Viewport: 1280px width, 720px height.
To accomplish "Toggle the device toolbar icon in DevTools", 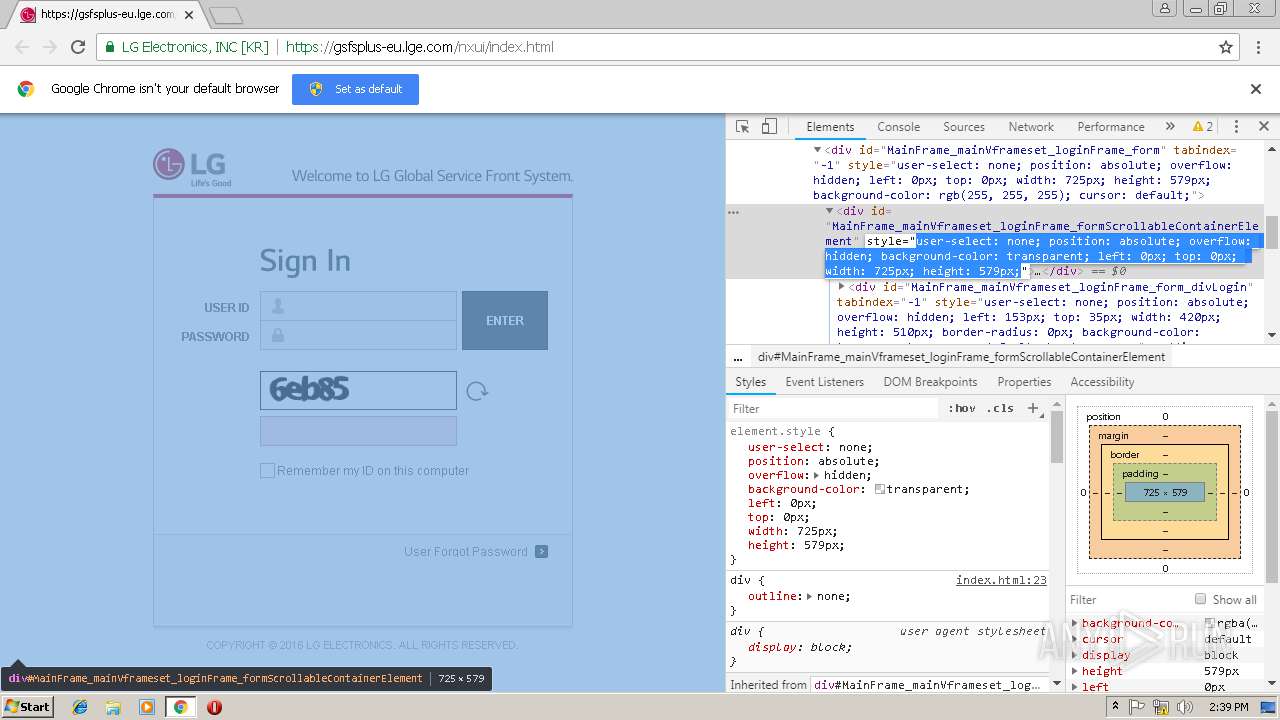I will point(769,127).
